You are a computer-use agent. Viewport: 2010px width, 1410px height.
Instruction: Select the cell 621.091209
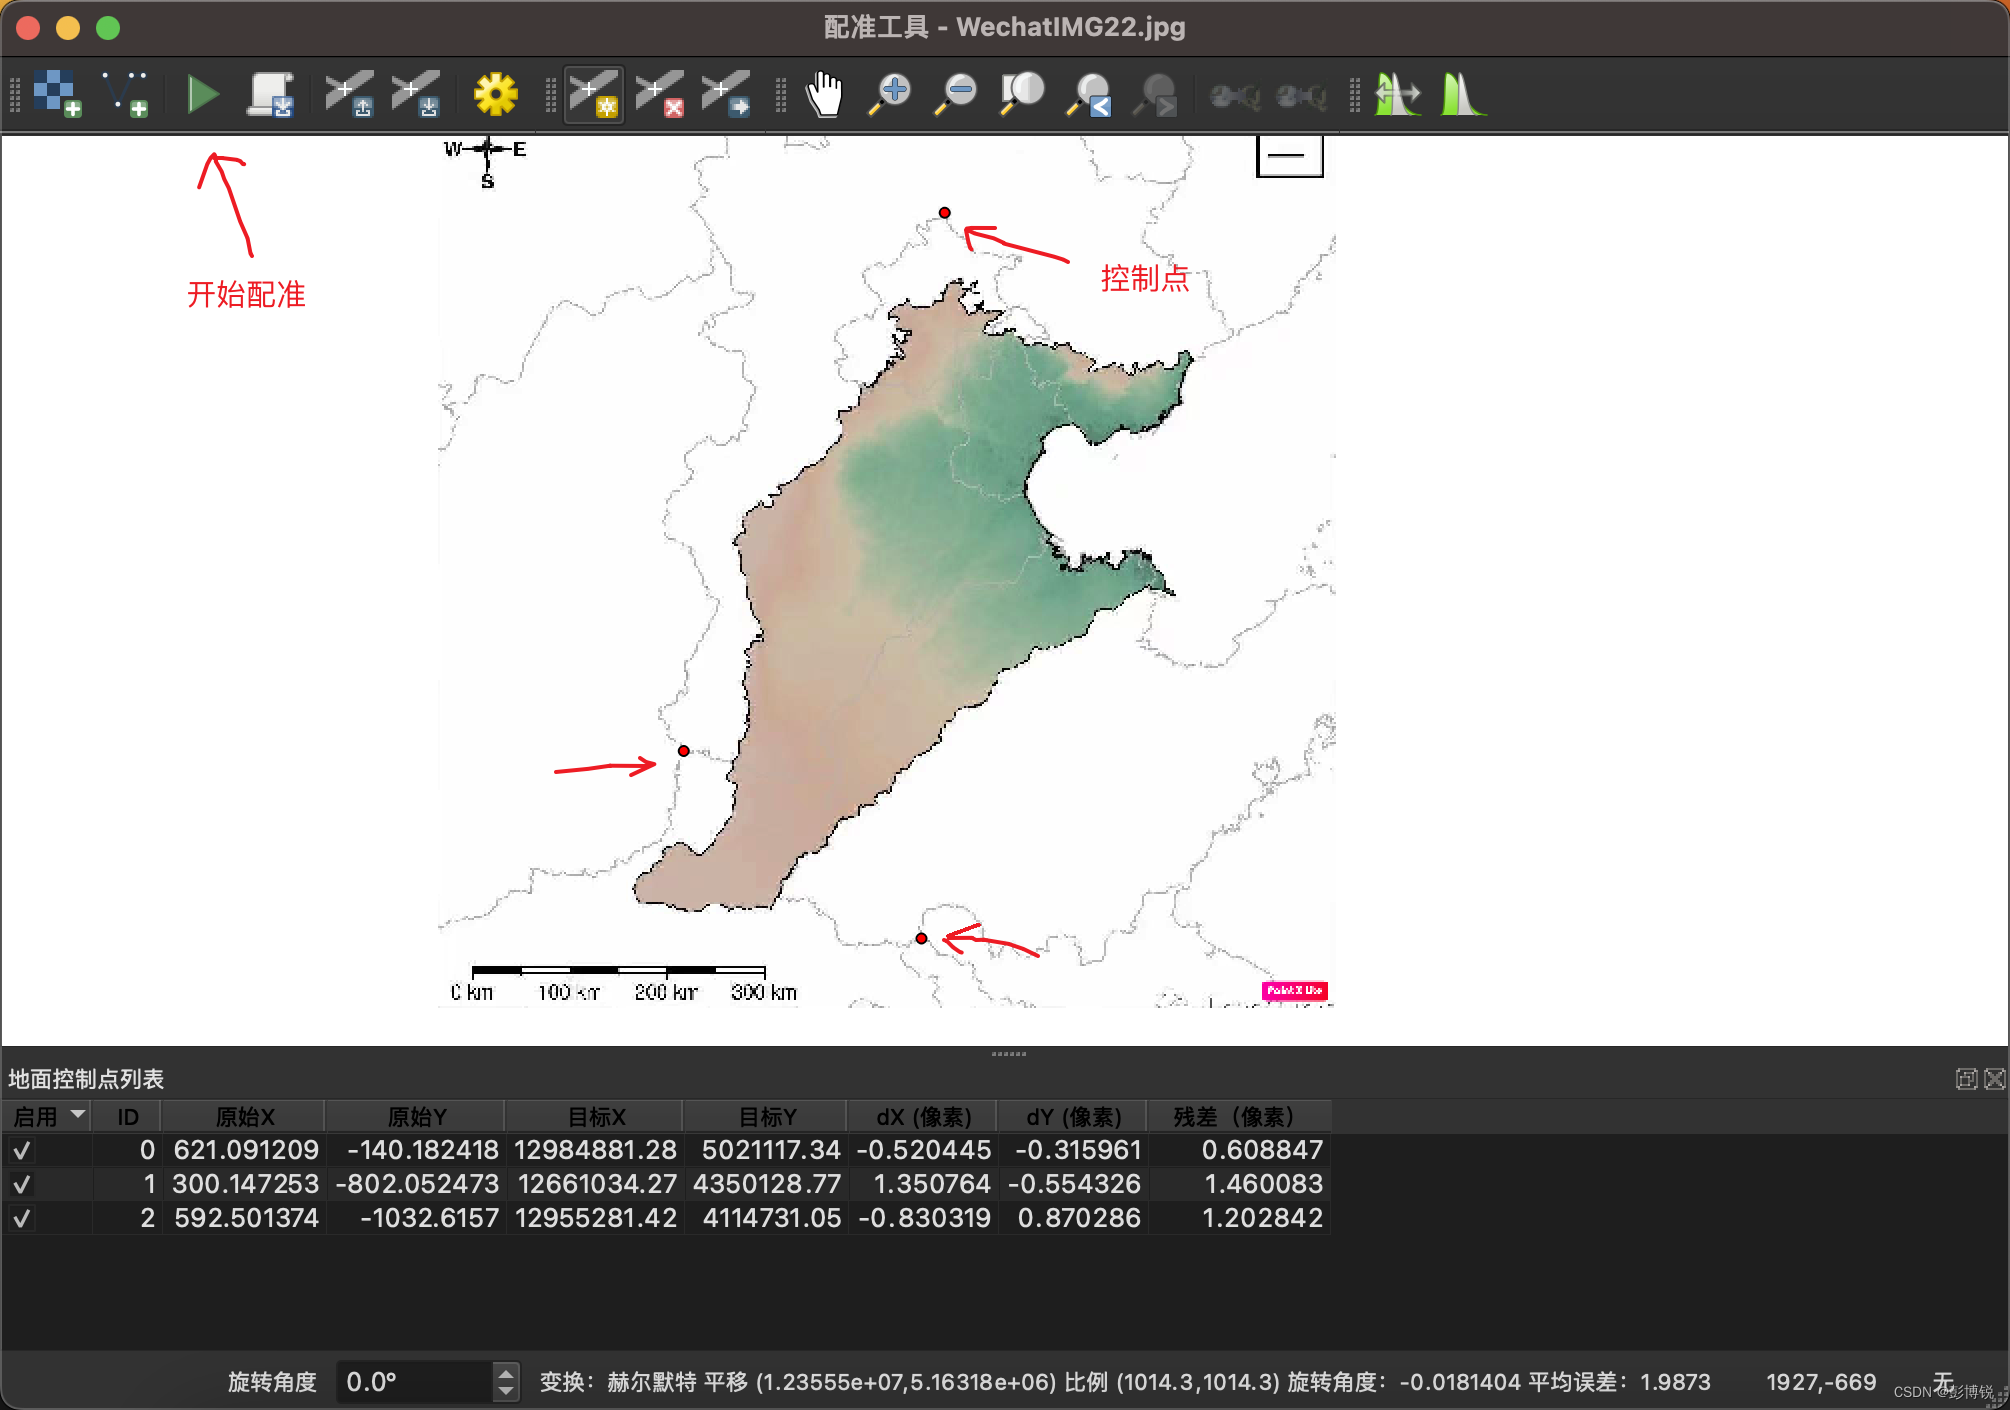point(244,1150)
